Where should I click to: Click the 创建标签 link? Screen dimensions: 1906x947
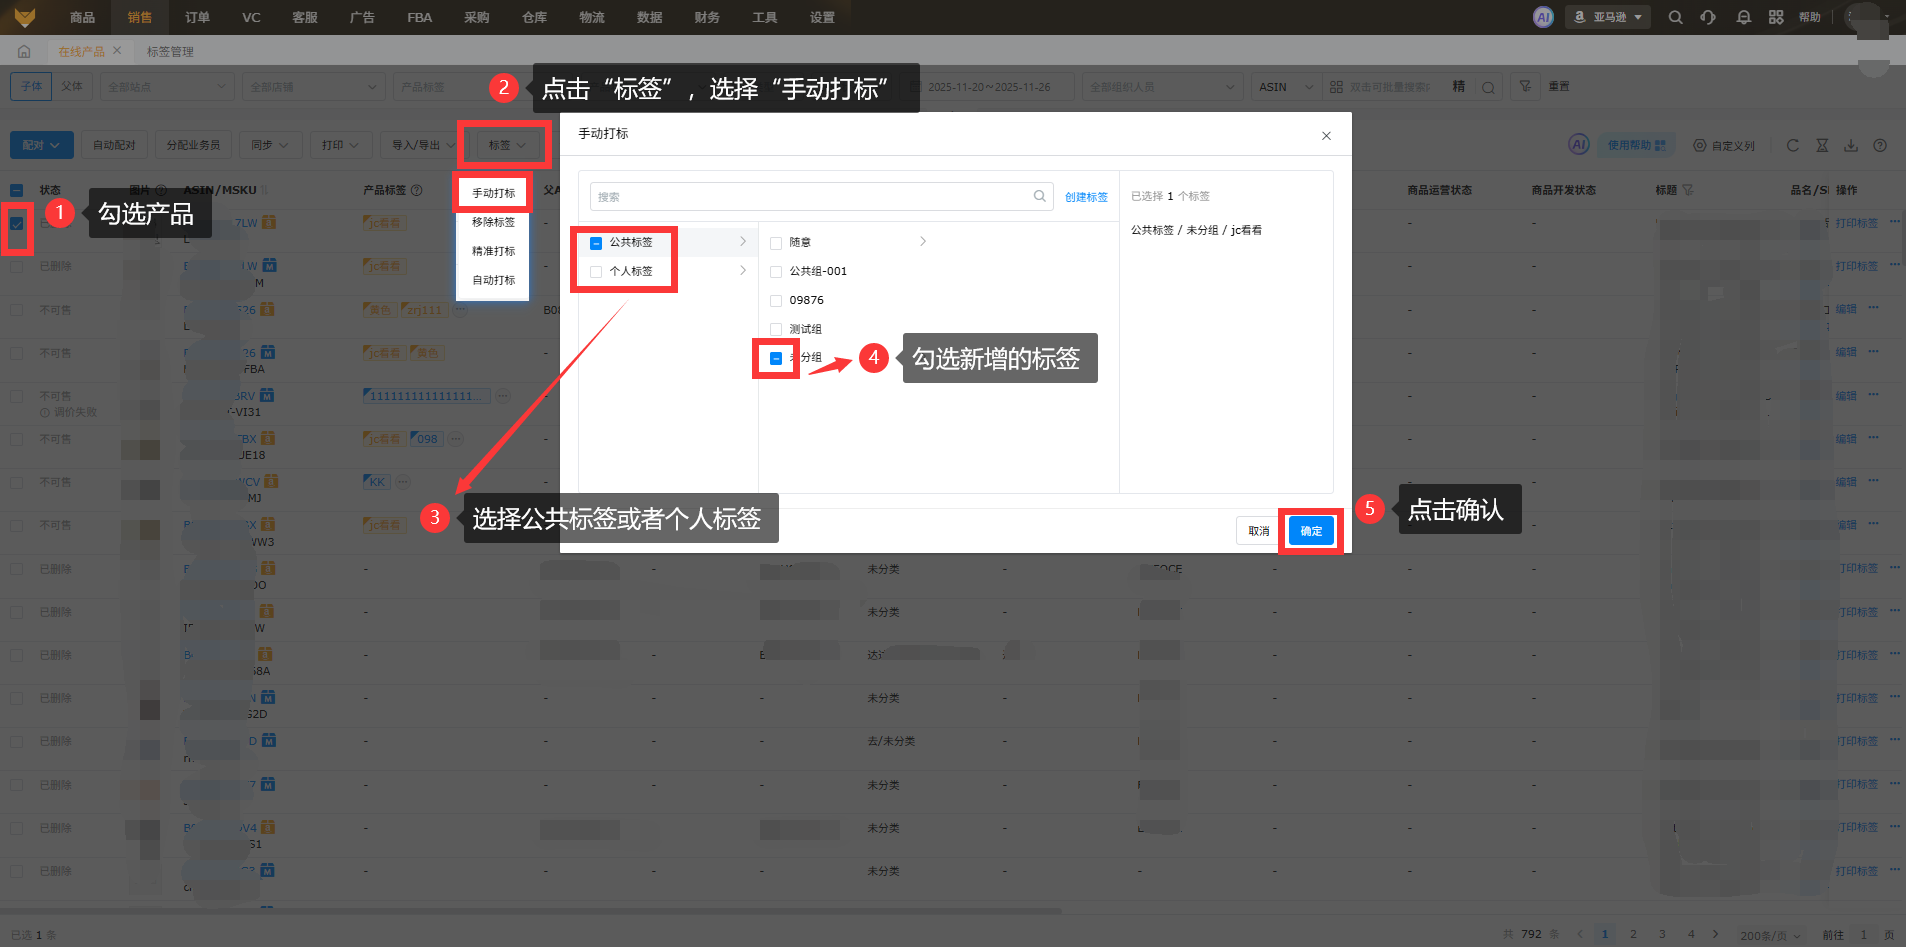click(x=1086, y=197)
